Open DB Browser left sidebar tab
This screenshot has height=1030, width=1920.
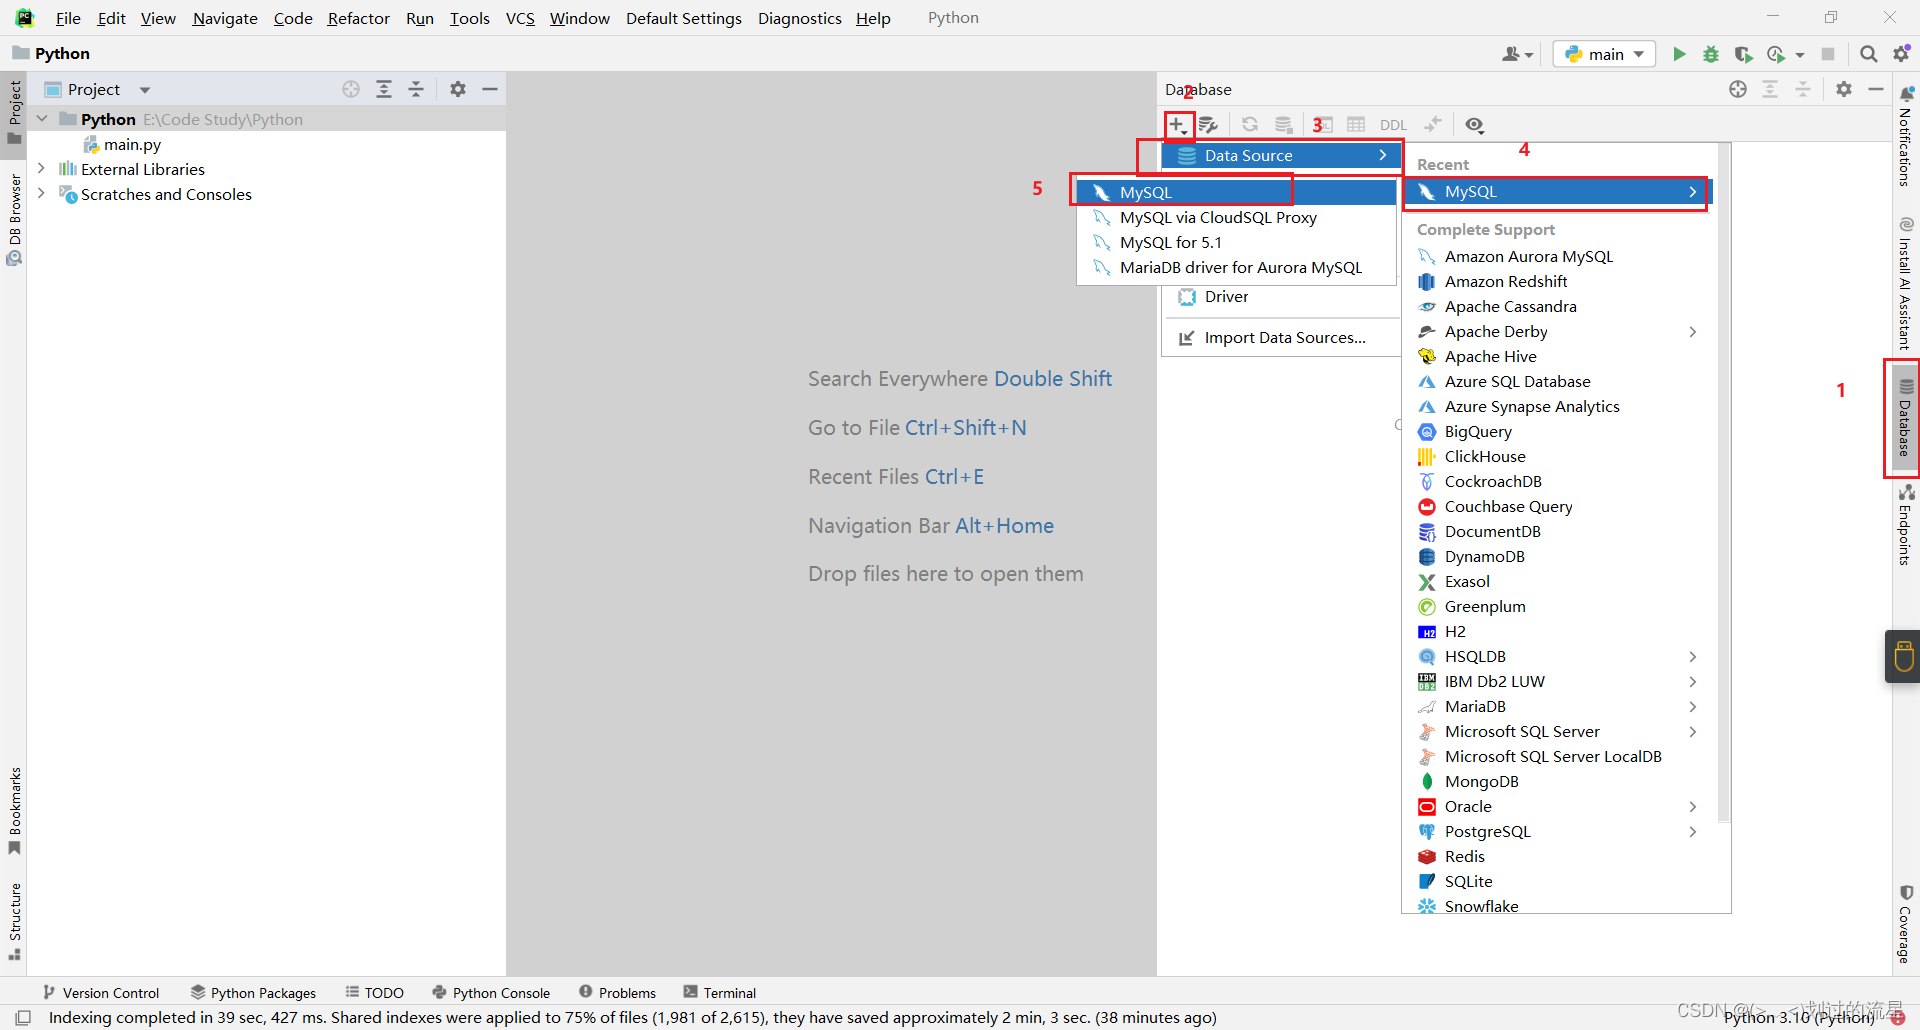tap(14, 219)
